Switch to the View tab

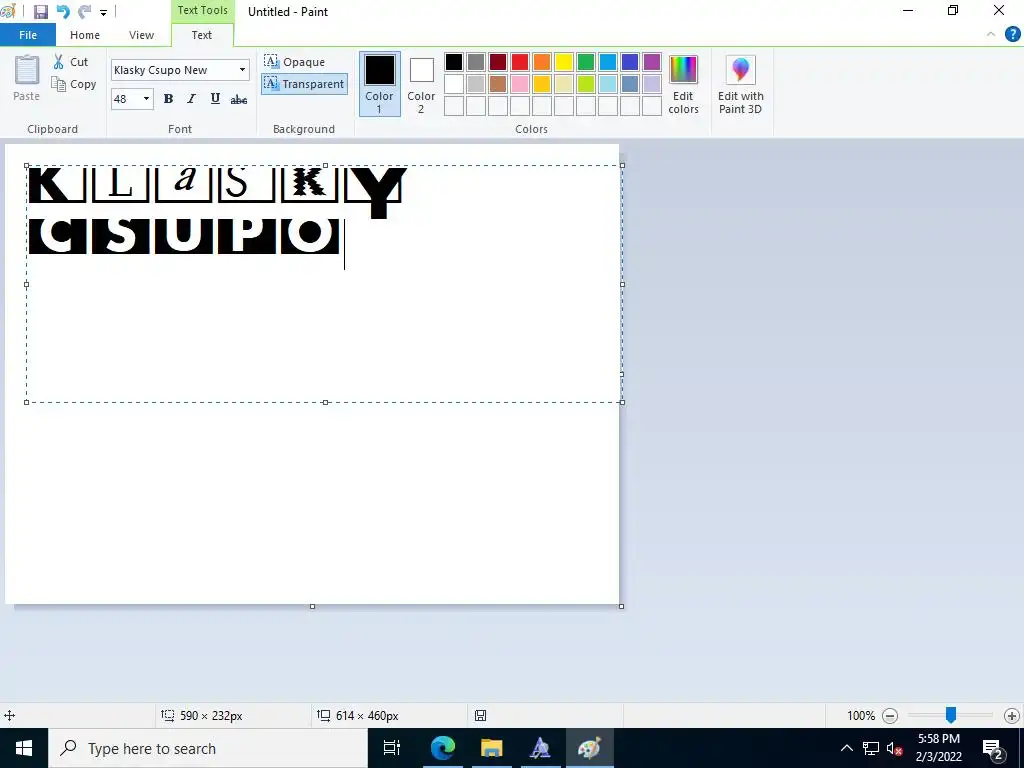coord(141,35)
